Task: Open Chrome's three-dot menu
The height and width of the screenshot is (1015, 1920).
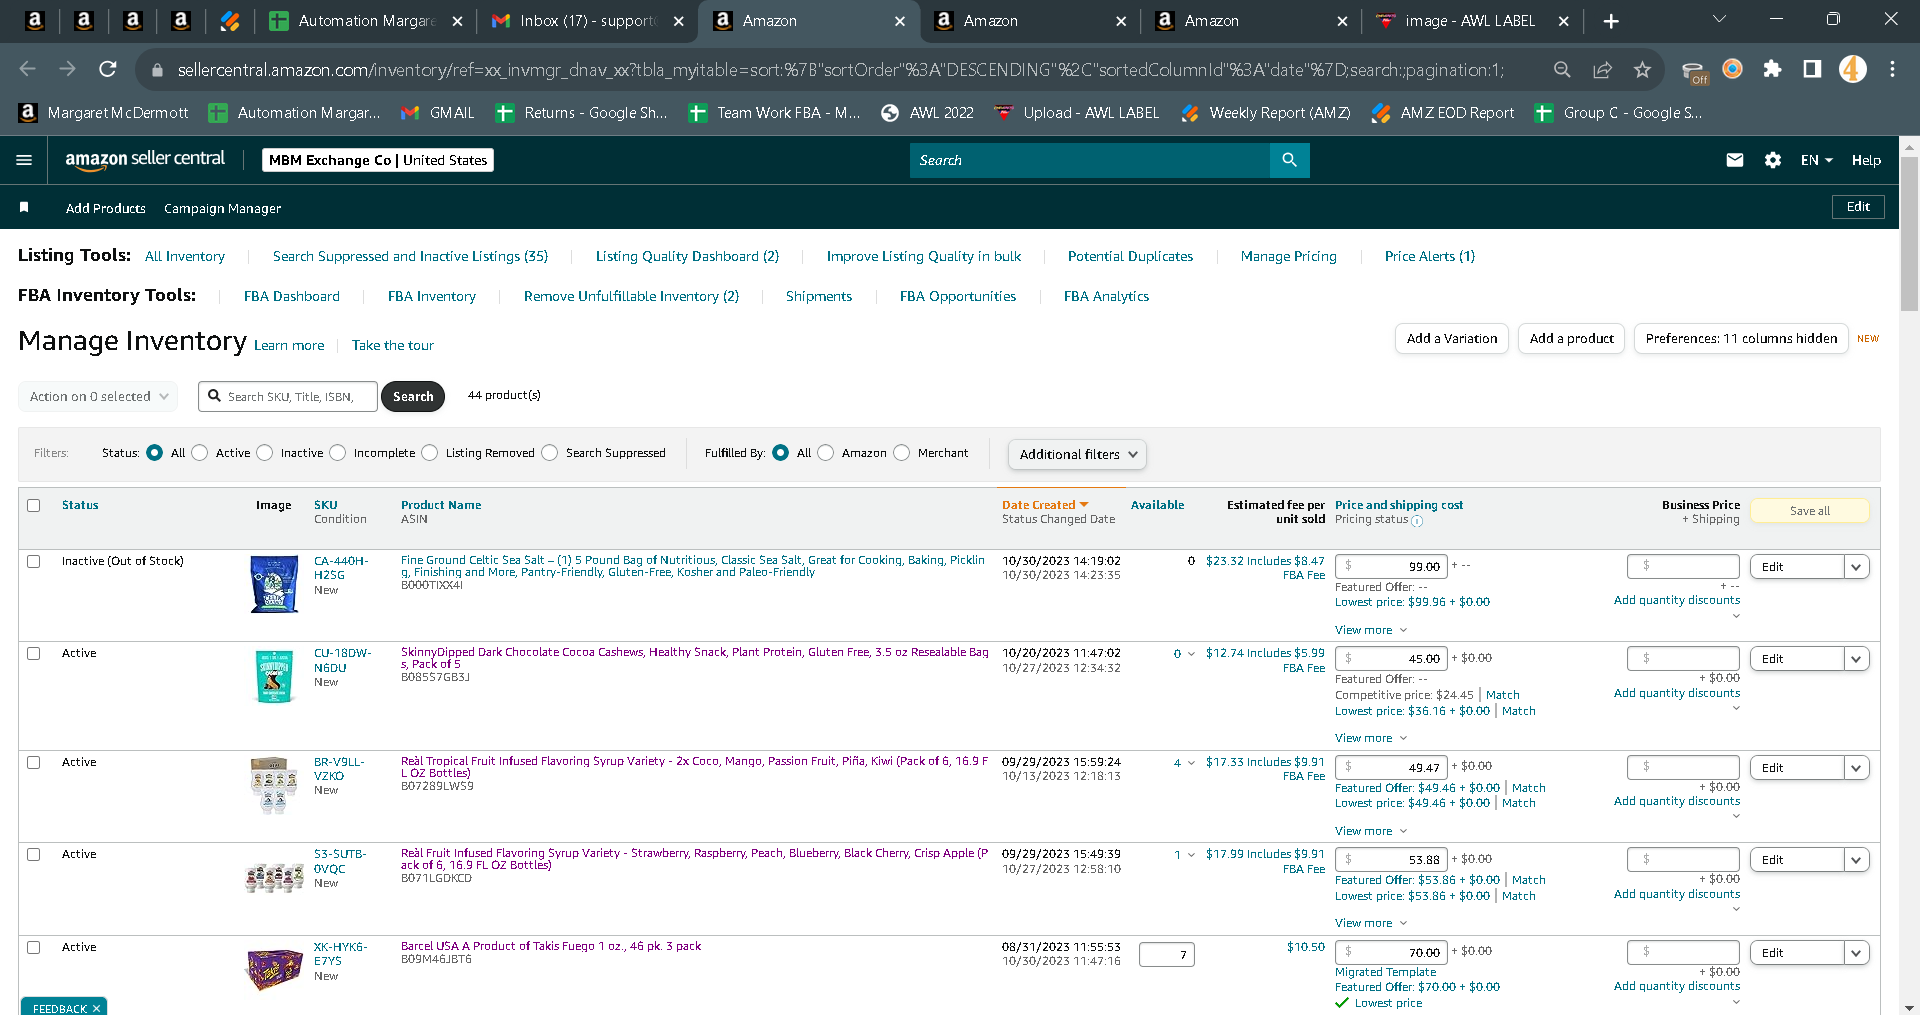Action: point(1892,69)
